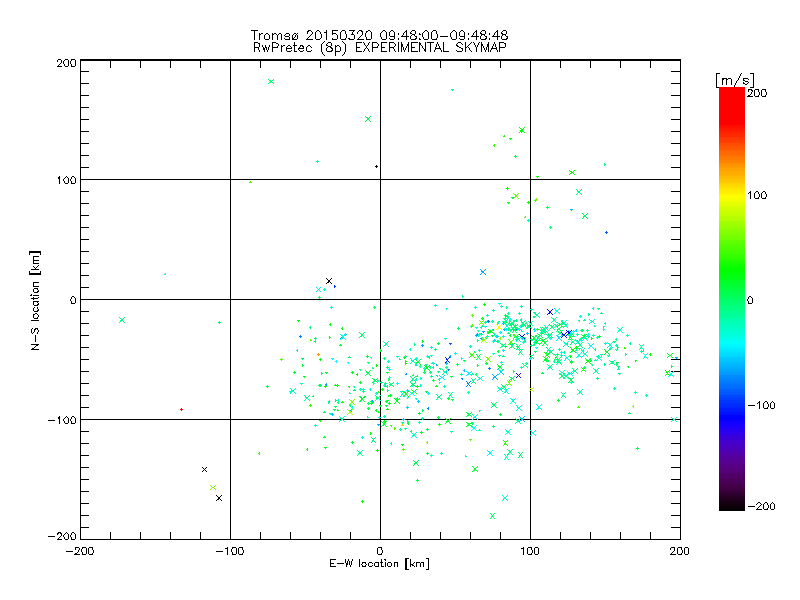This screenshot has width=800, height=600.
Task: Click the x-axis tick label -200
Action: [80, 552]
